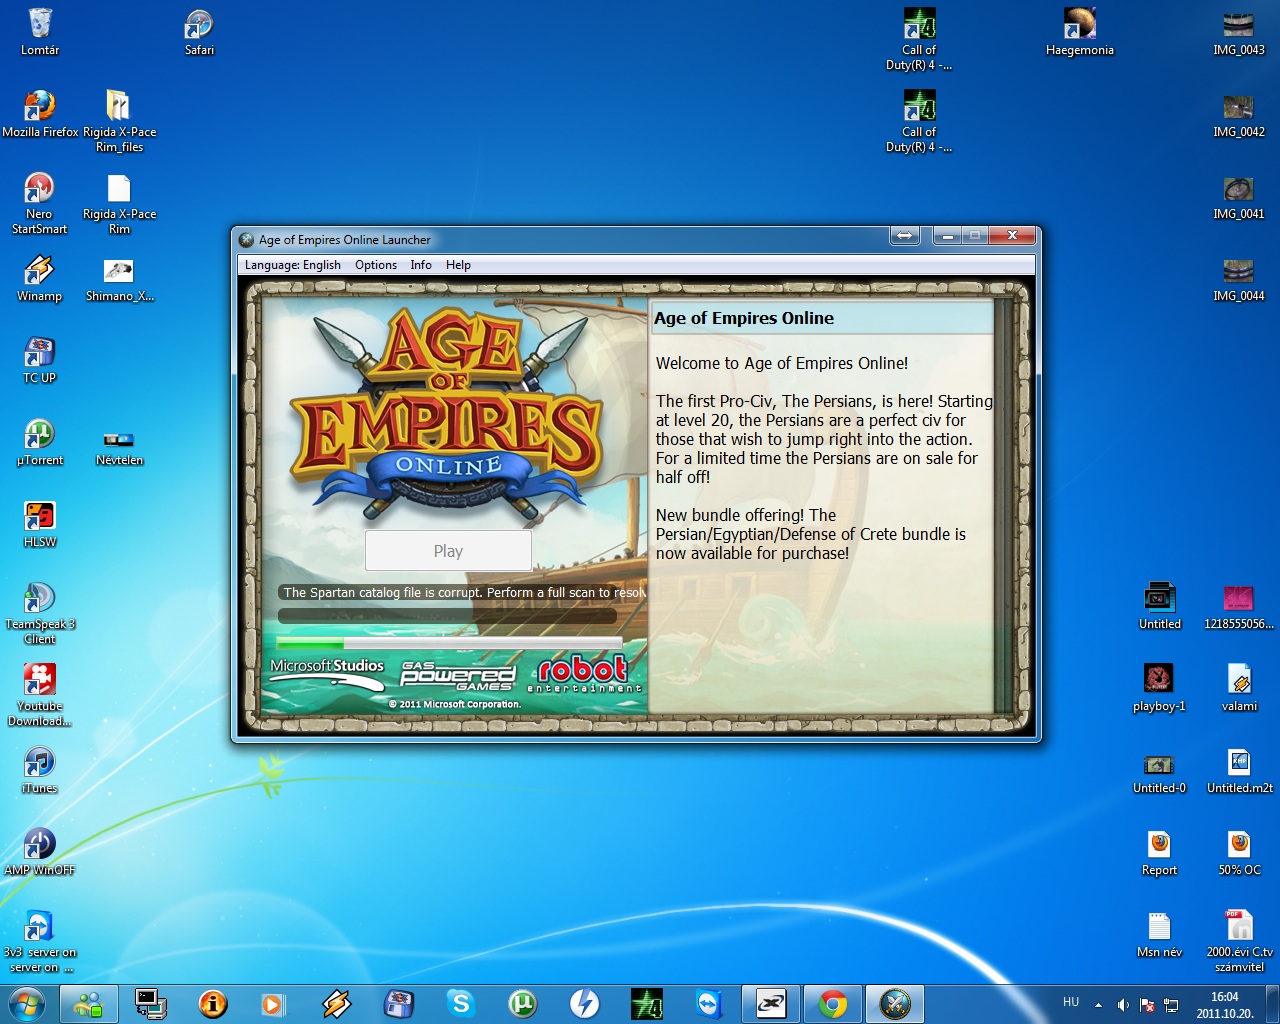Image resolution: width=1280 pixels, height=1024 pixels.
Task: Select the playboy-1 file icon
Action: 1159,687
